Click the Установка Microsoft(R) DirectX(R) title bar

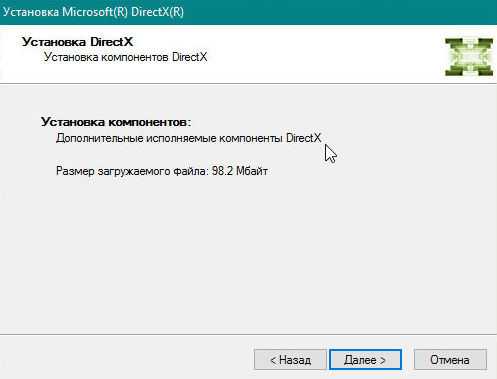pyautogui.click(x=248, y=12)
